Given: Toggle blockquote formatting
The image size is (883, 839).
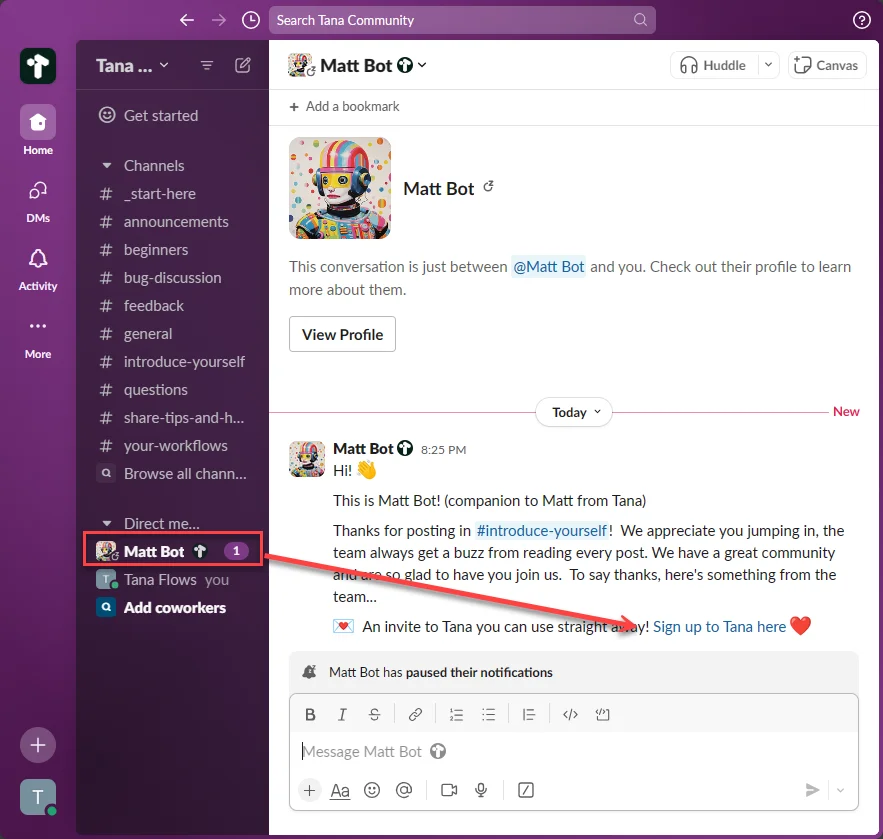Looking at the screenshot, I should click(x=529, y=715).
